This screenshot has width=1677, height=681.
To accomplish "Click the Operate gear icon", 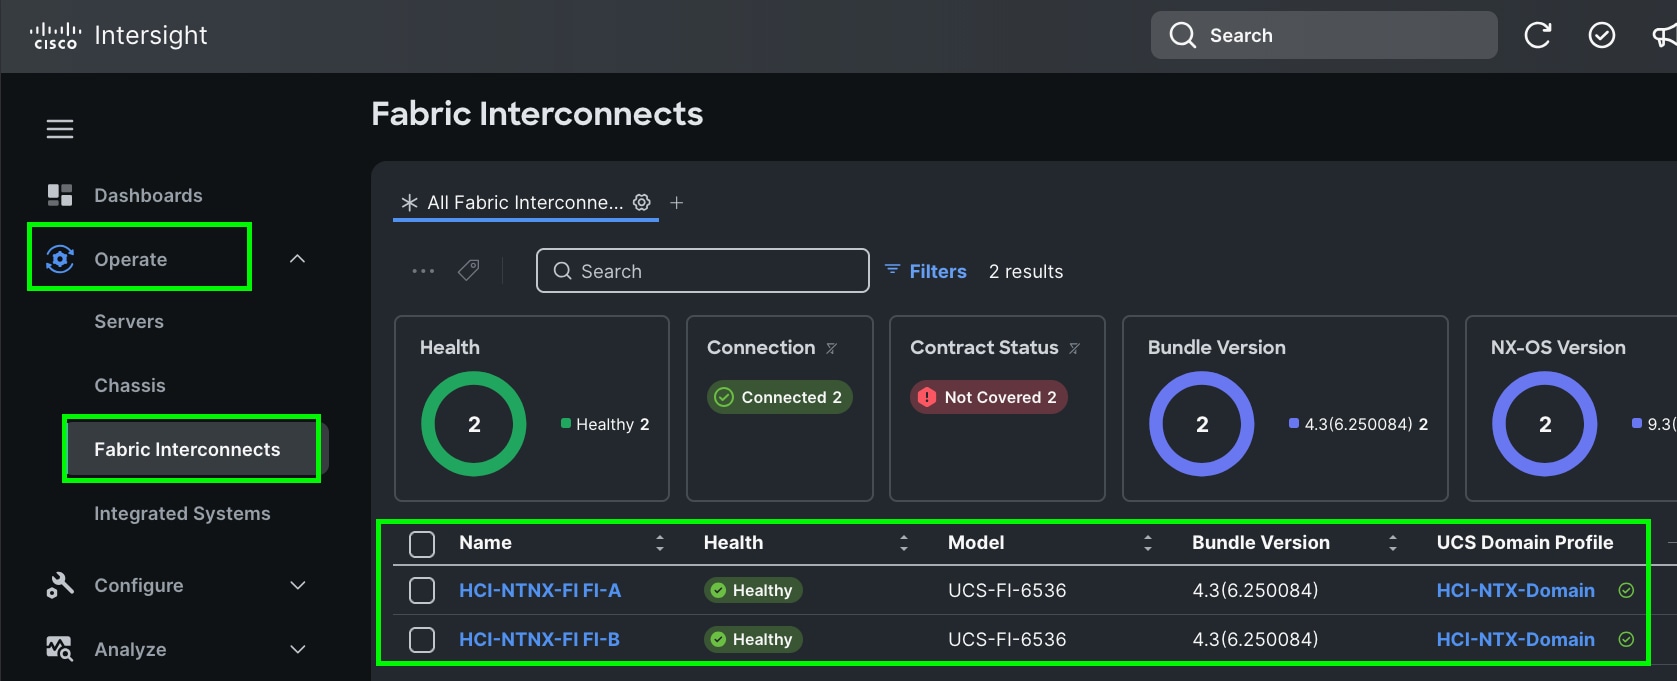I will coord(60,259).
